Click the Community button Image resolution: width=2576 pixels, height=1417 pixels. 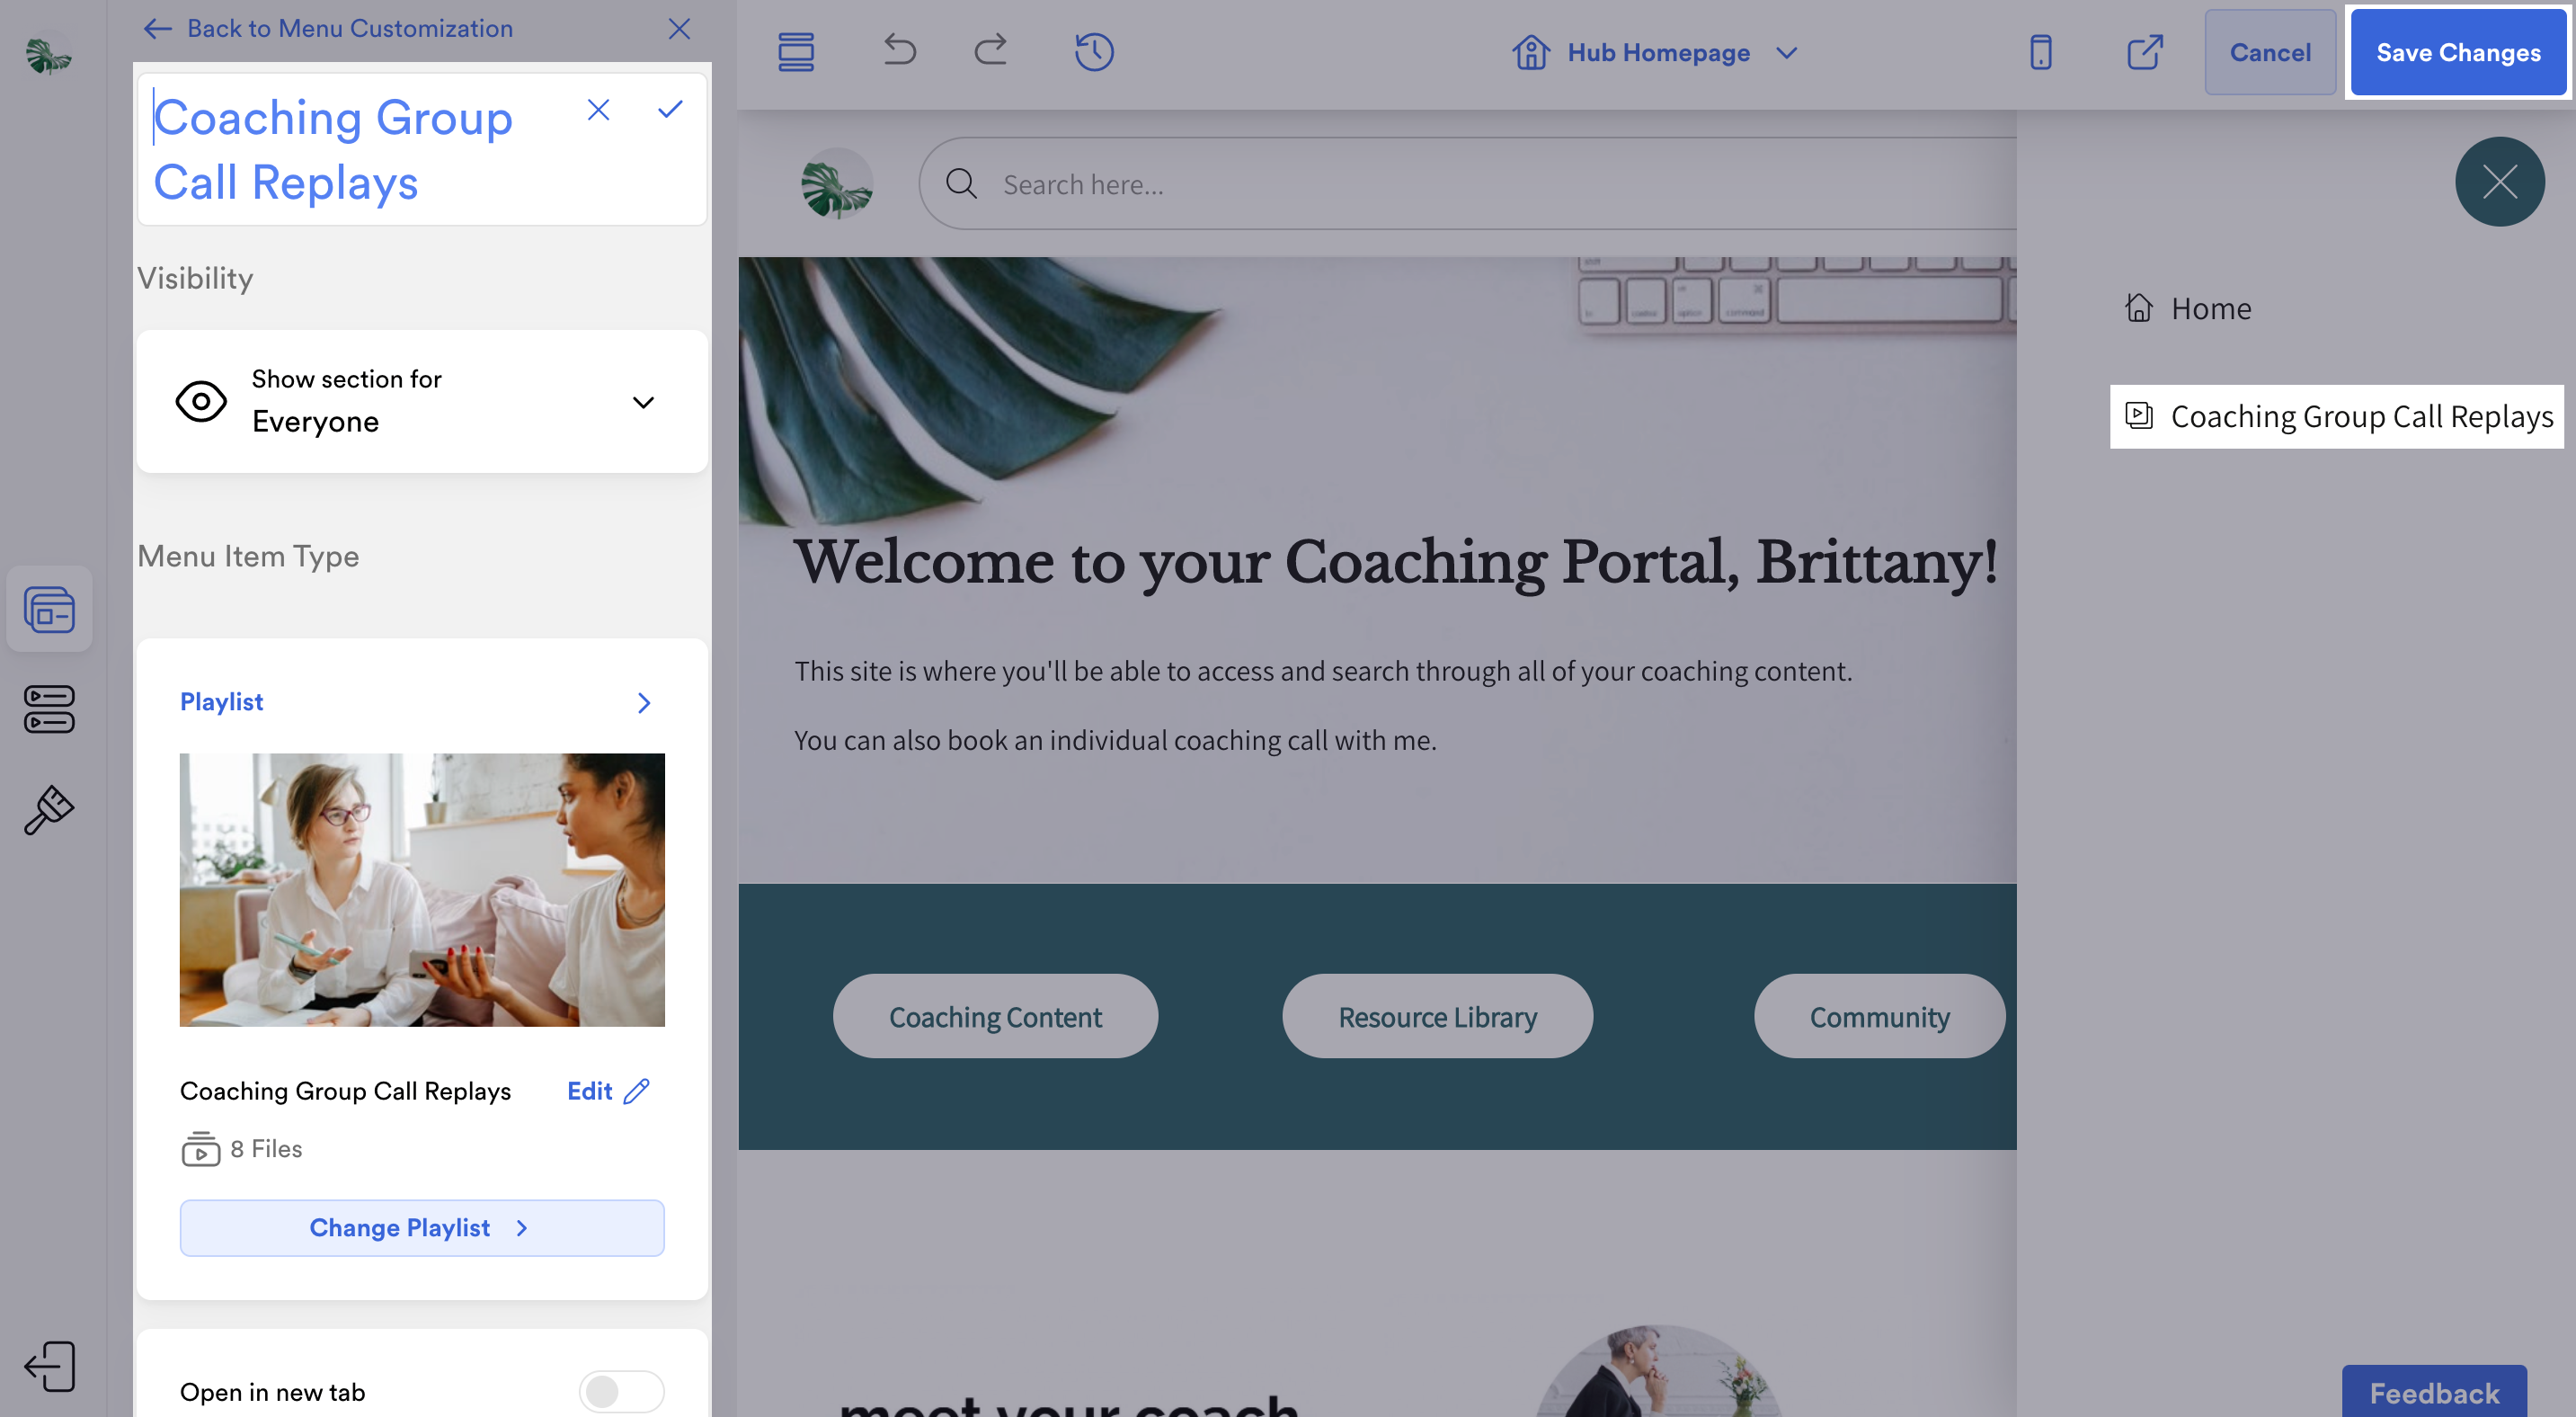(1879, 1017)
